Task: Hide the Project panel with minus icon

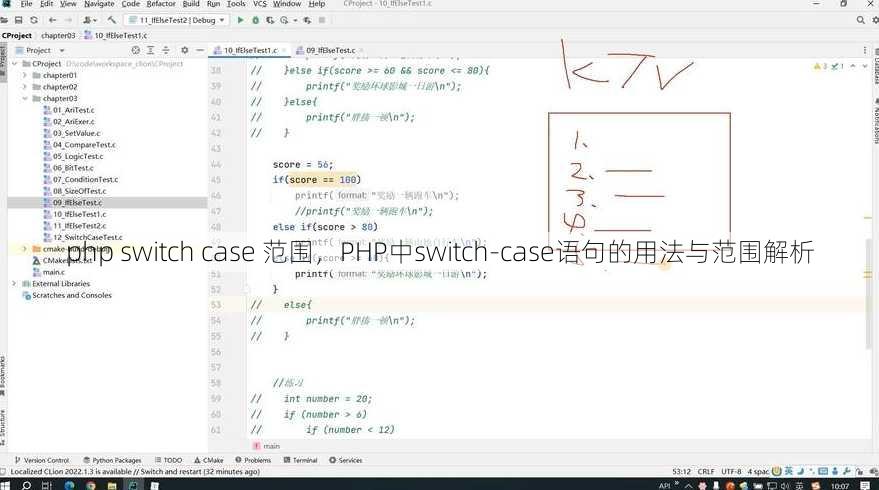Action: click(200, 50)
